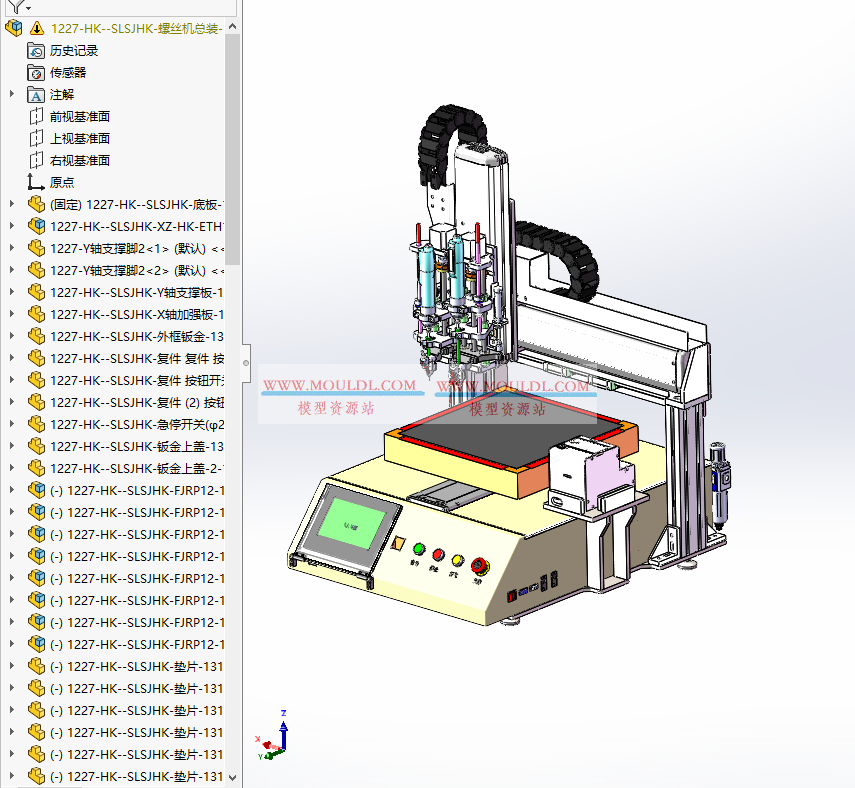Image resolution: width=855 pixels, height=788 pixels.
Task: Click the 原点 (Origin) icon
Action: click(35, 182)
